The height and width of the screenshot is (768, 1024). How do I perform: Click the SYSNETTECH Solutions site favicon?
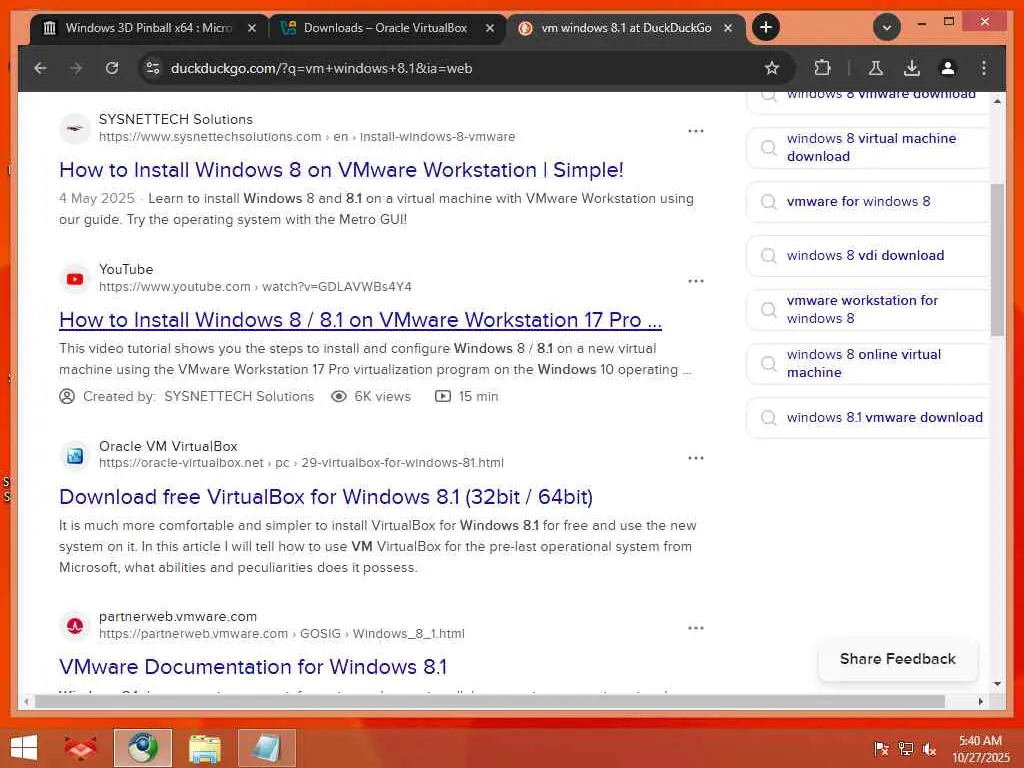coord(75,128)
